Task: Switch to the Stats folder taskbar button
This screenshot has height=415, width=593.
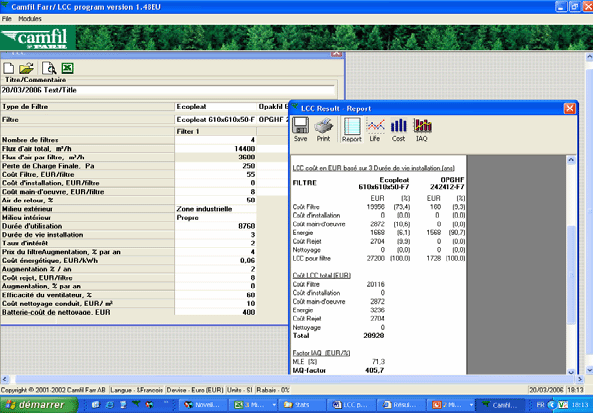Action: tap(303, 405)
